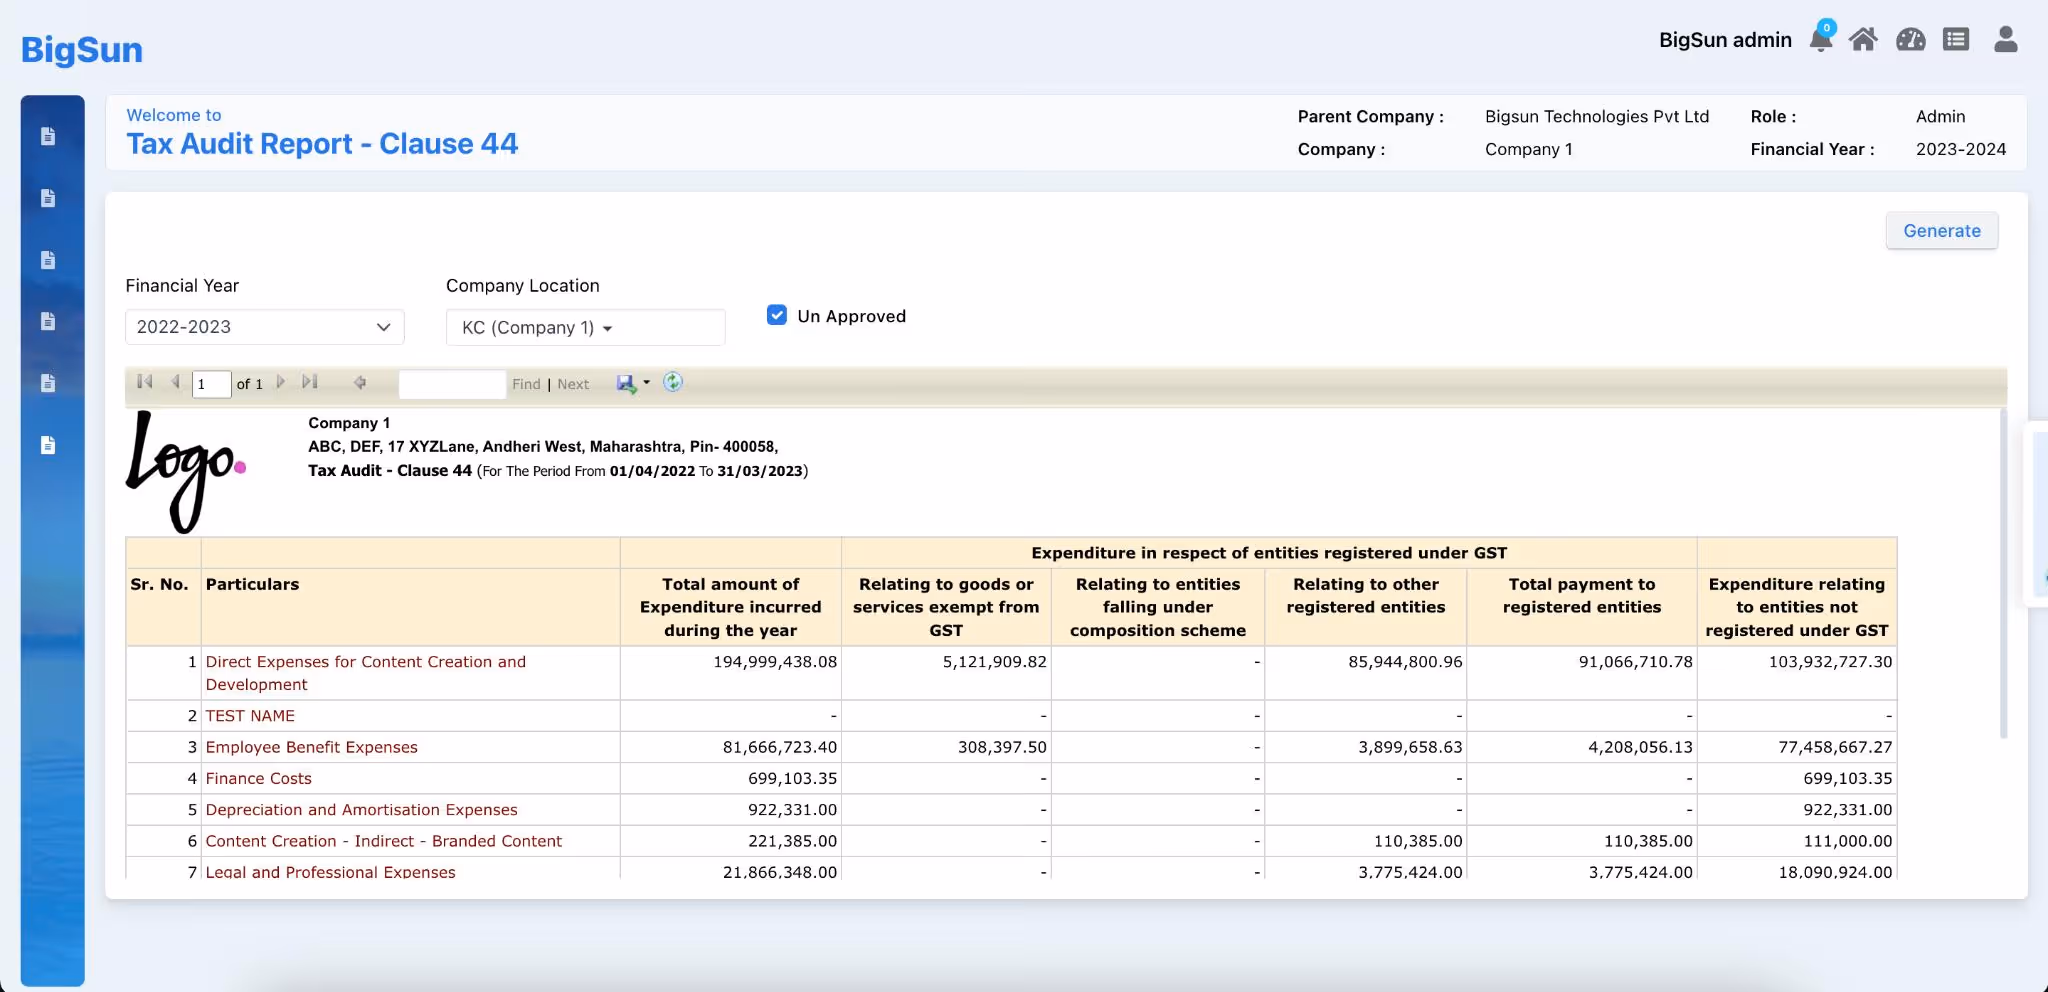Open the Company Location KC dropdown
The image size is (2048, 992).
point(585,327)
